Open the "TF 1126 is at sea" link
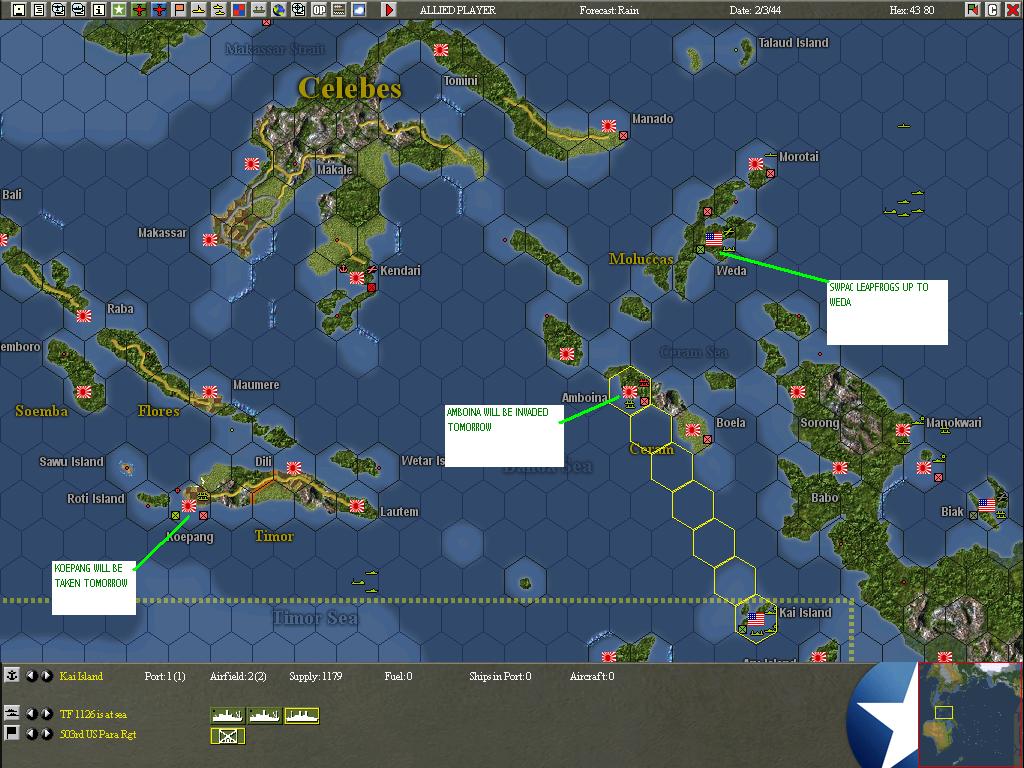 (x=93, y=714)
